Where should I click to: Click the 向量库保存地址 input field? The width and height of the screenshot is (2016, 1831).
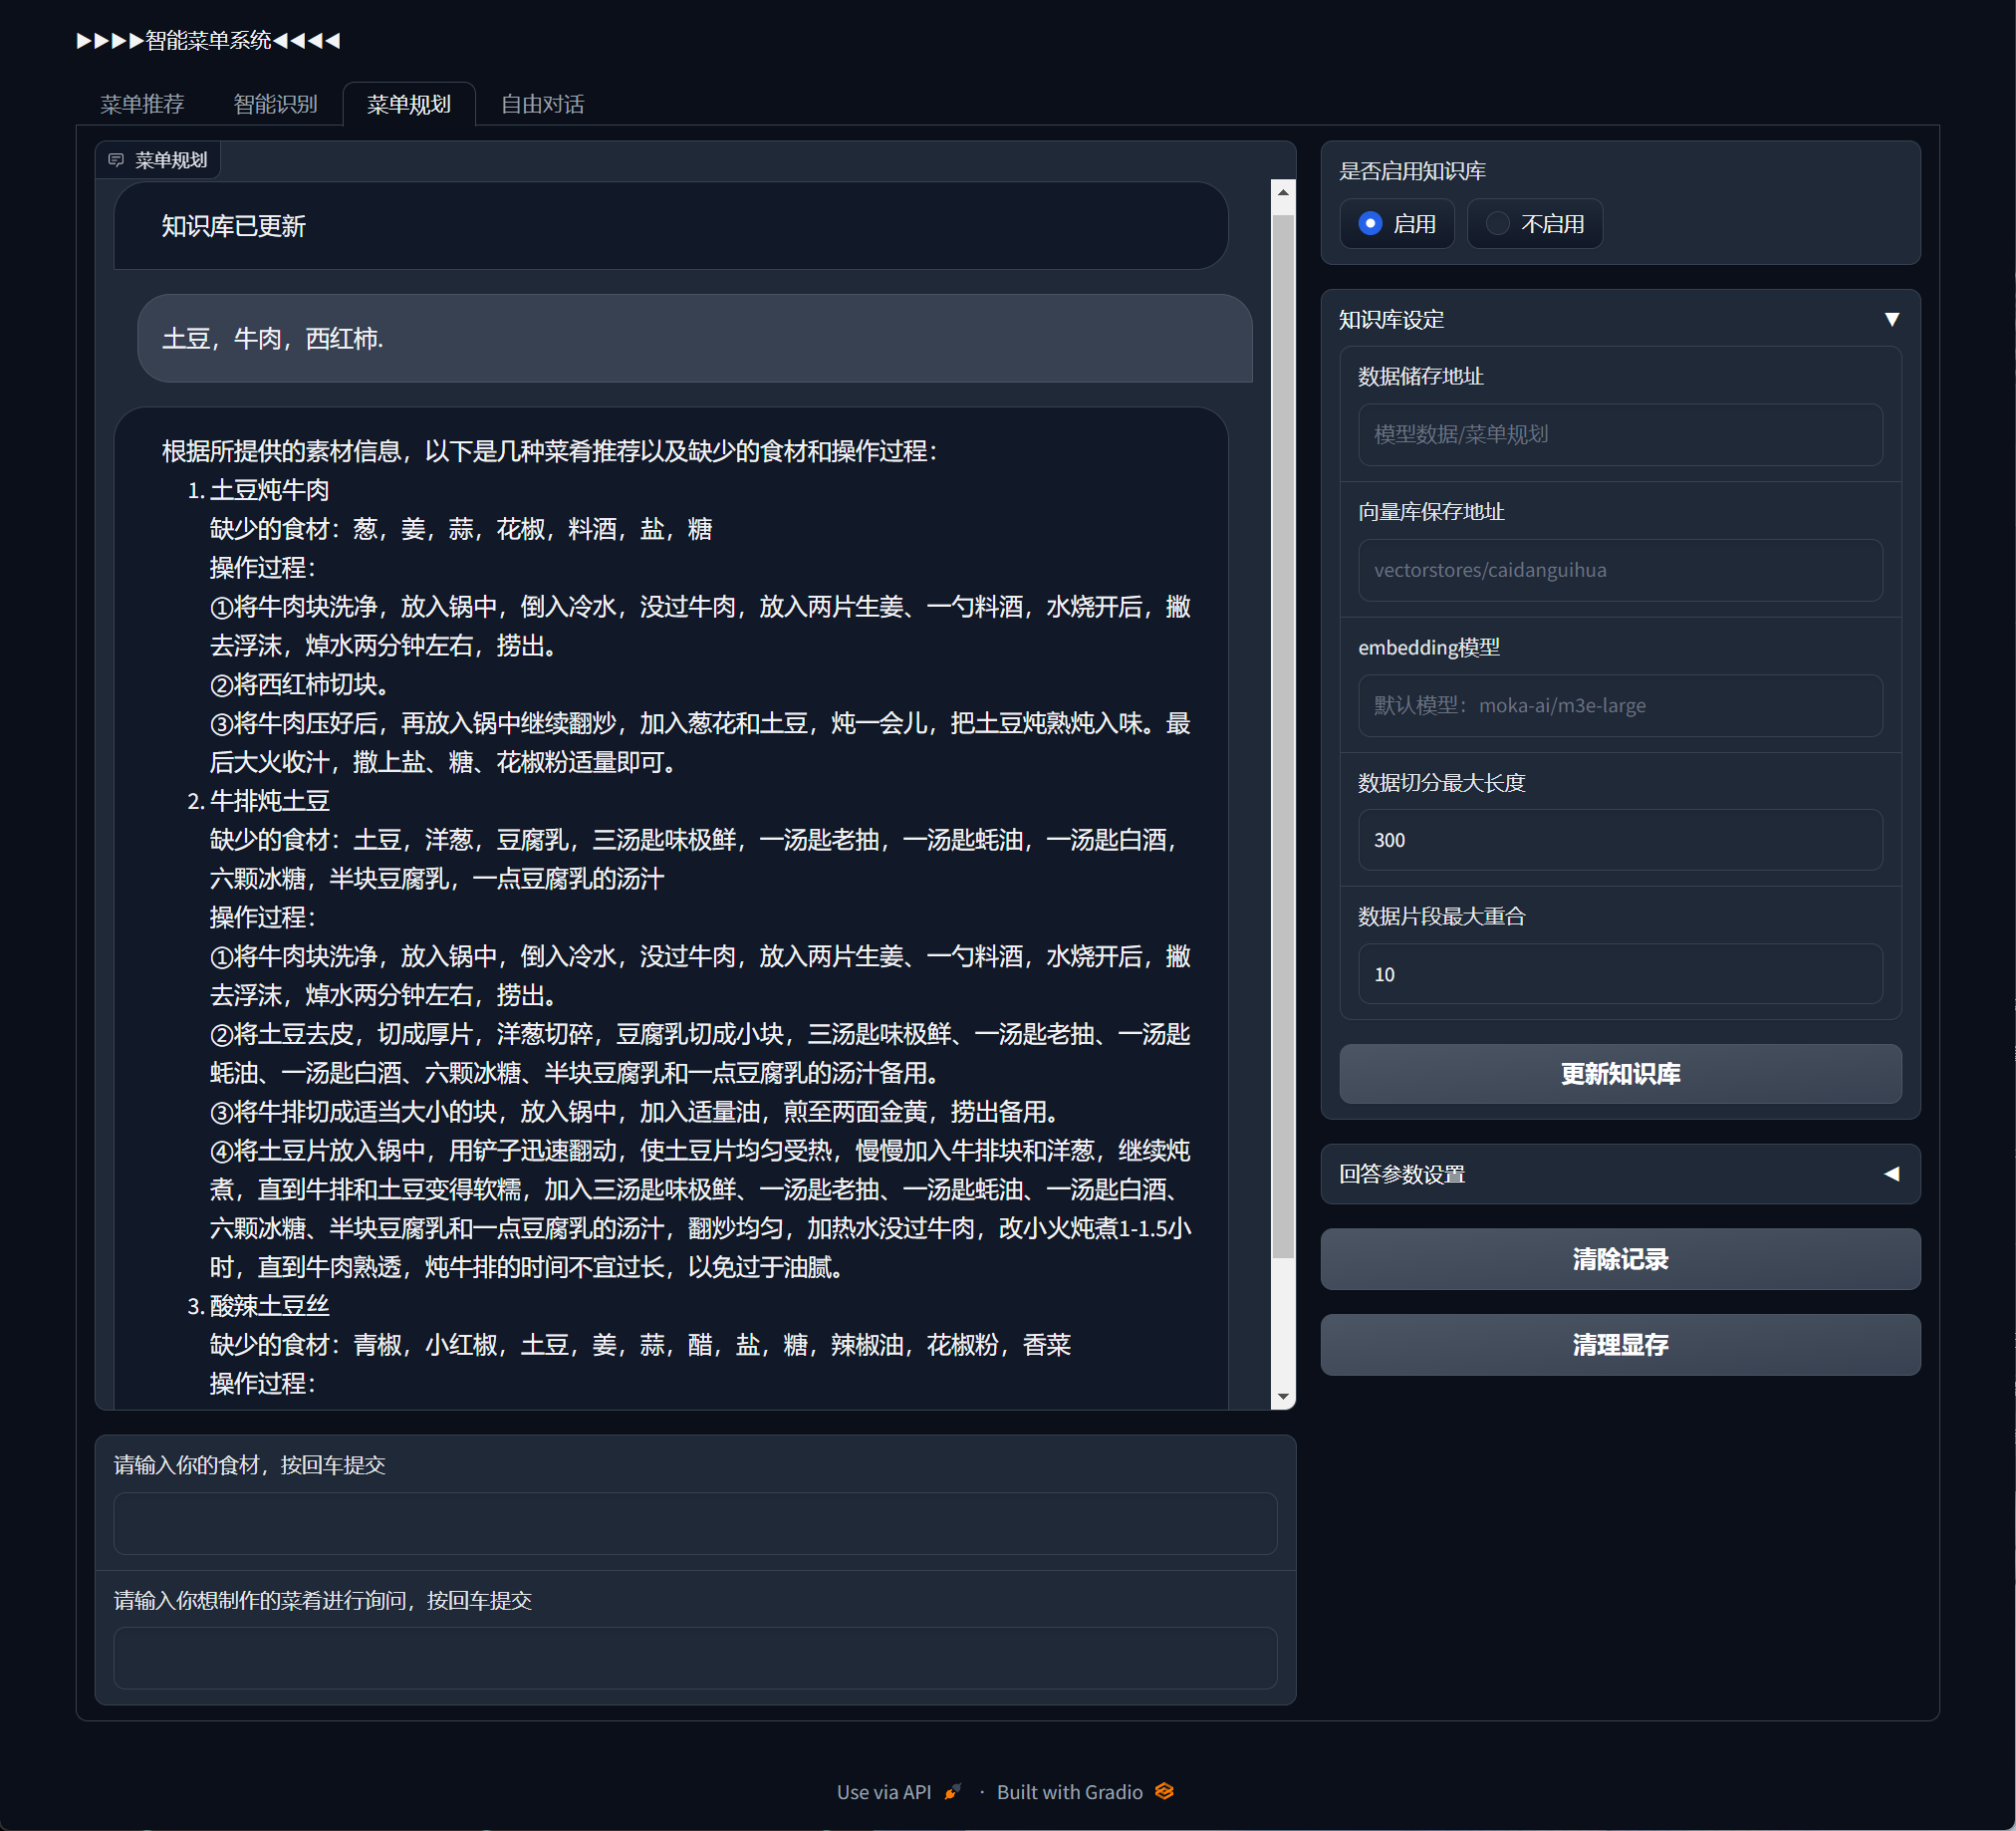click(x=1620, y=570)
